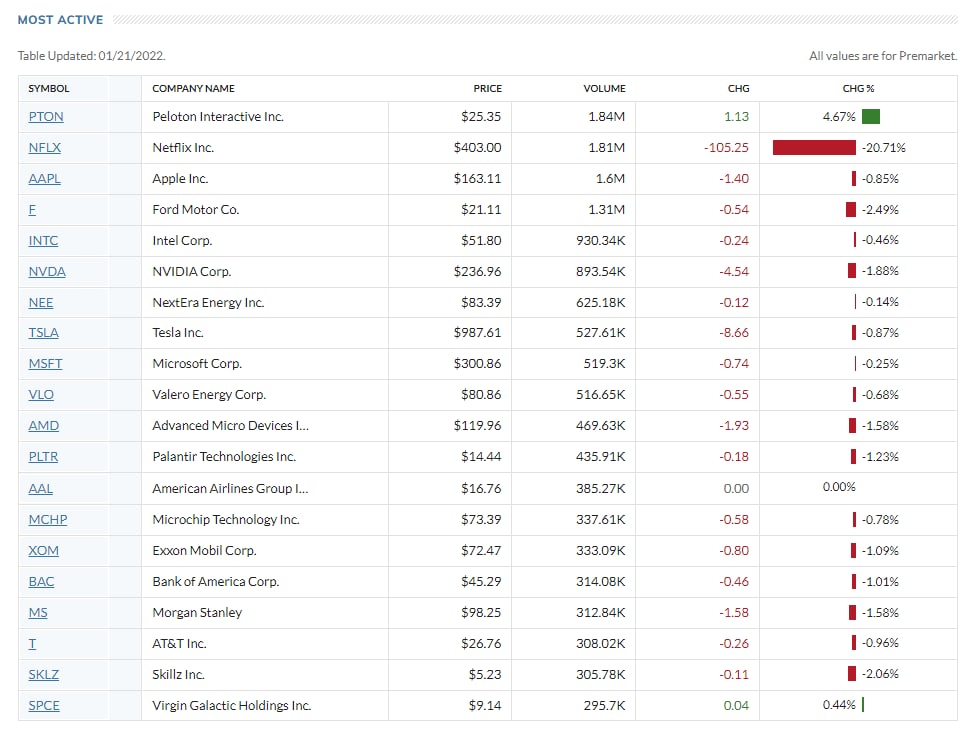Click Tesla change value -8.66

click(734, 333)
